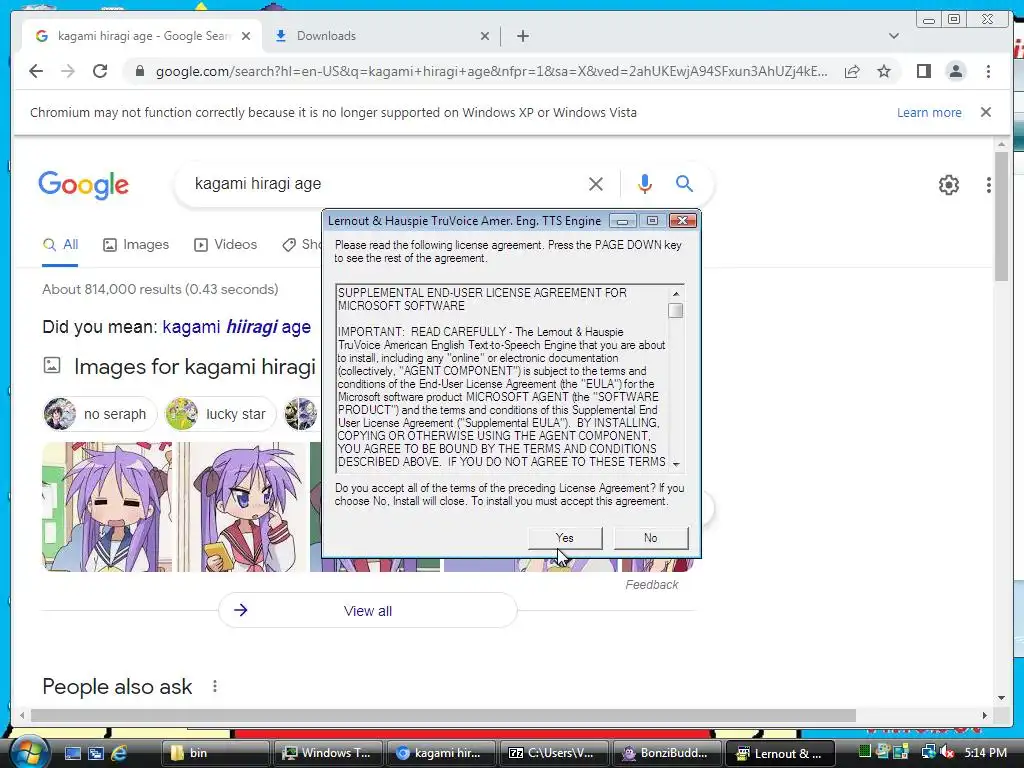The height and width of the screenshot is (768, 1024).
Task: Click Yes to accept license agreement
Action: [565, 537]
